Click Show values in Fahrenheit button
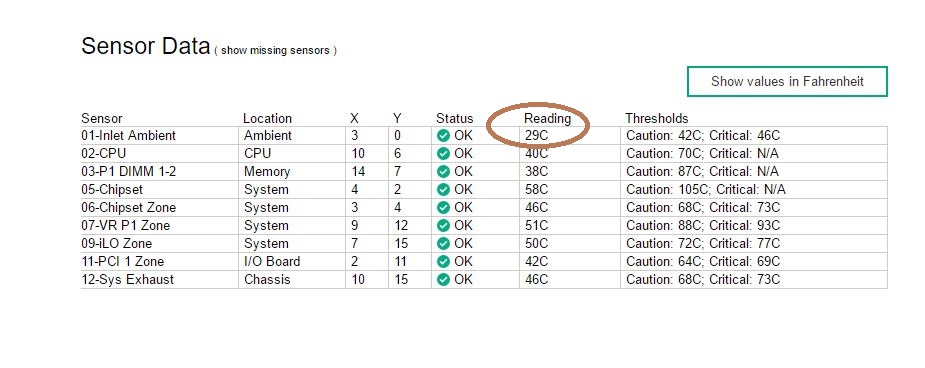925x368 pixels. 787,81
